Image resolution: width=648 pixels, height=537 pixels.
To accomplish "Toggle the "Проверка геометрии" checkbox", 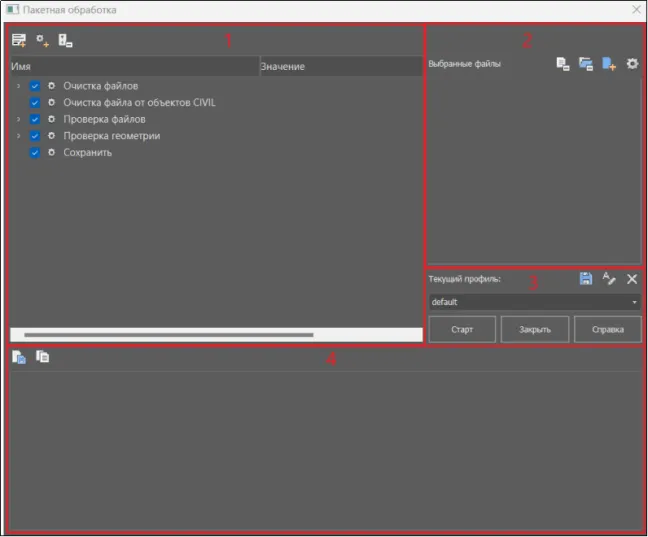I will (x=35, y=136).
